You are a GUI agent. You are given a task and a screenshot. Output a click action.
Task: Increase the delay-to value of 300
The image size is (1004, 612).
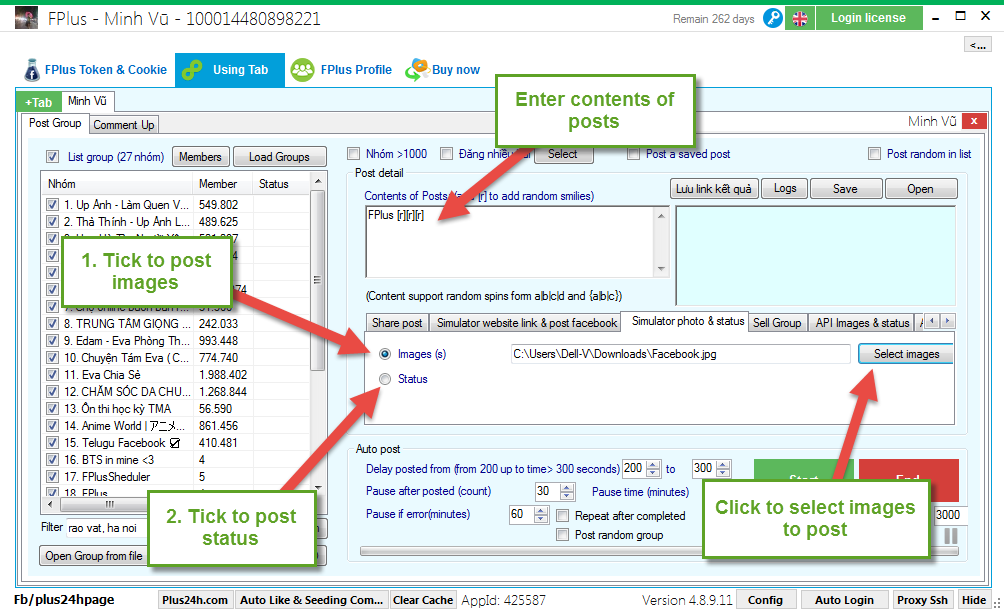pyautogui.click(x=723, y=465)
